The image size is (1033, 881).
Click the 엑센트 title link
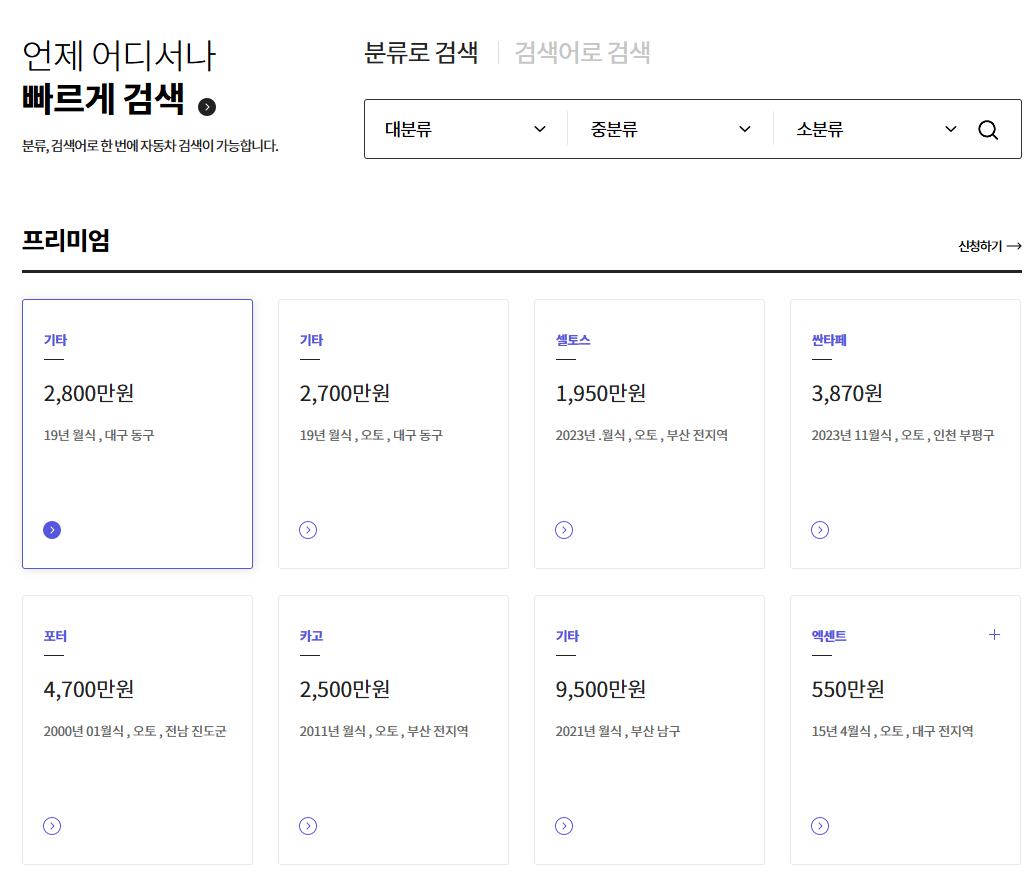(x=829, y=636)
